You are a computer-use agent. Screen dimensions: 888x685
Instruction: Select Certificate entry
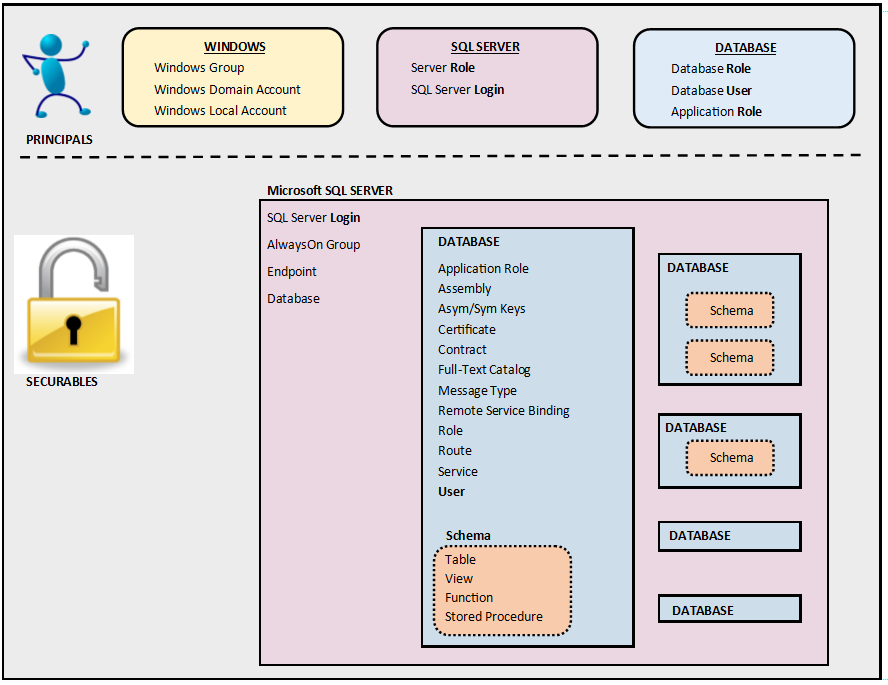(467, 329)
